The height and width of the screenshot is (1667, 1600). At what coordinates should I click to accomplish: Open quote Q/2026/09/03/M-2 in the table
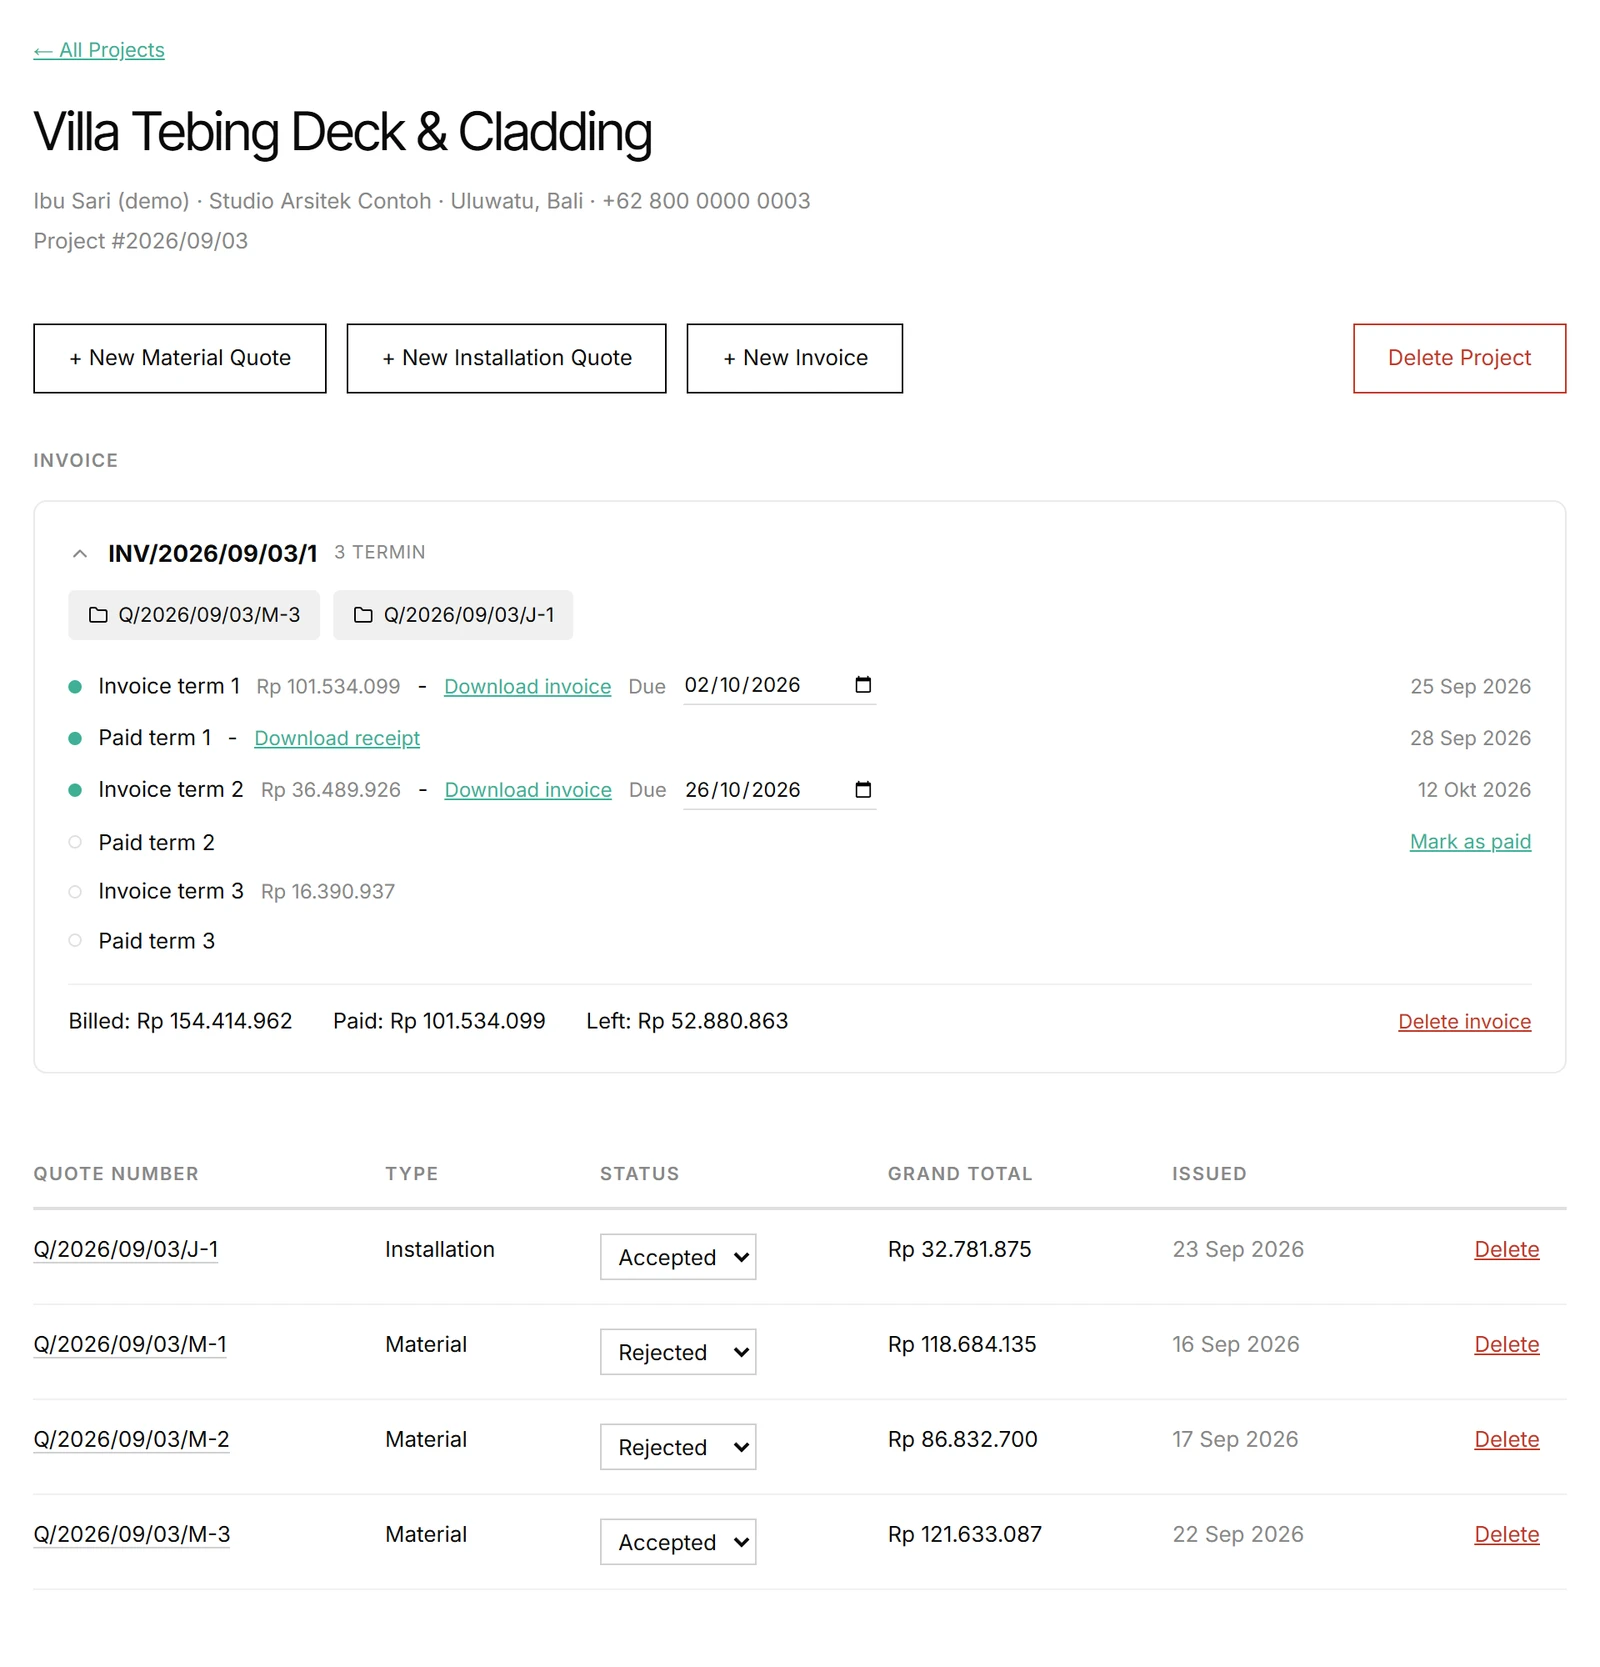pyautogui.click(x=131, y=1439)
